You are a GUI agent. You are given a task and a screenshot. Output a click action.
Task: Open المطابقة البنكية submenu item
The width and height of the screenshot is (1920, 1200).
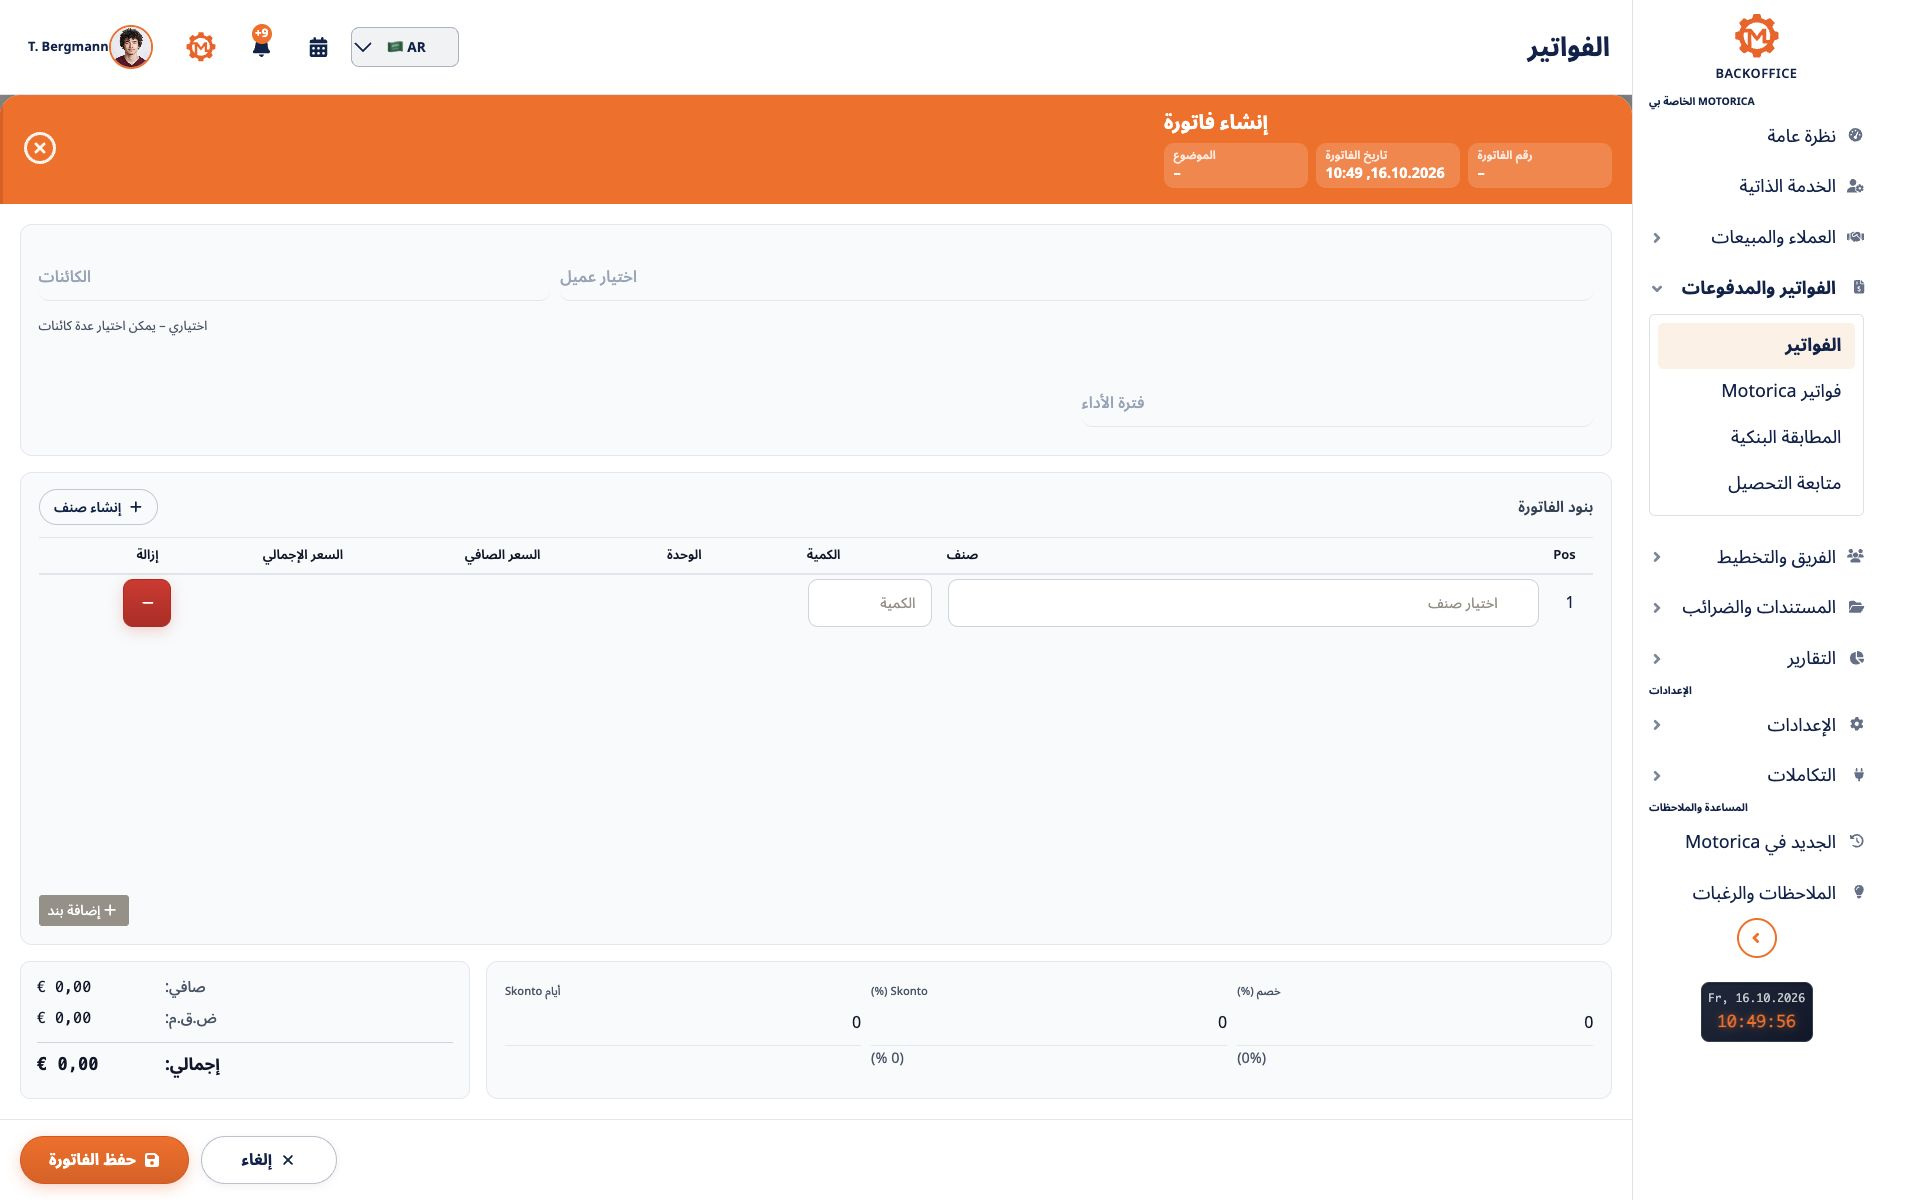click(1756, 437)
